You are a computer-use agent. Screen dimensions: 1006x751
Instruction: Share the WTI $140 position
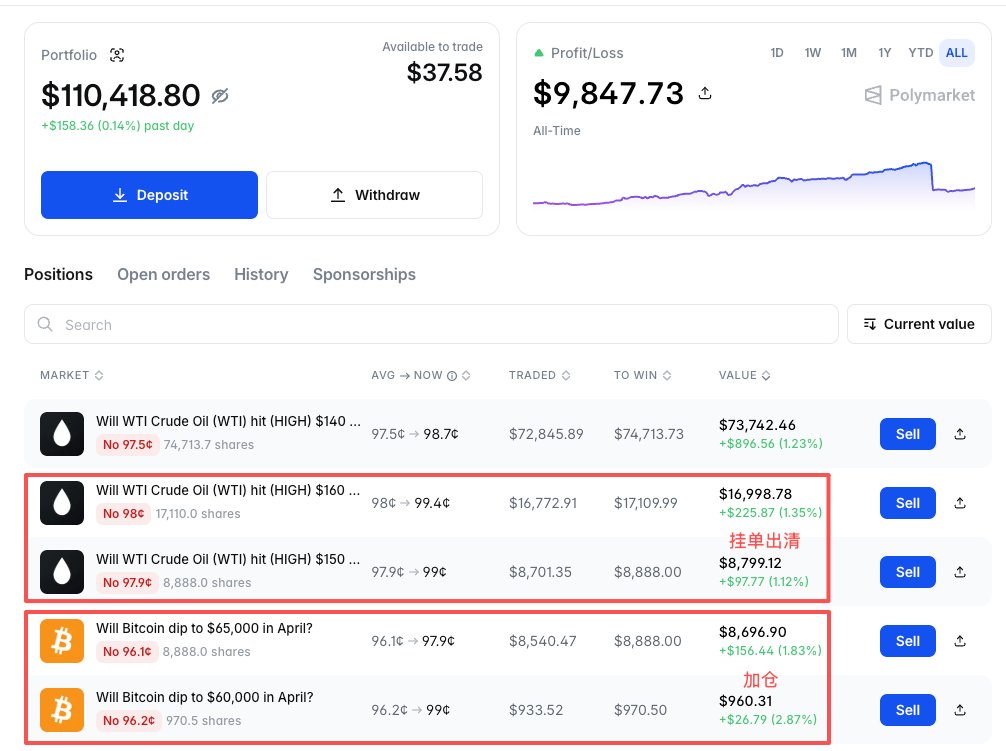point(960,434)
